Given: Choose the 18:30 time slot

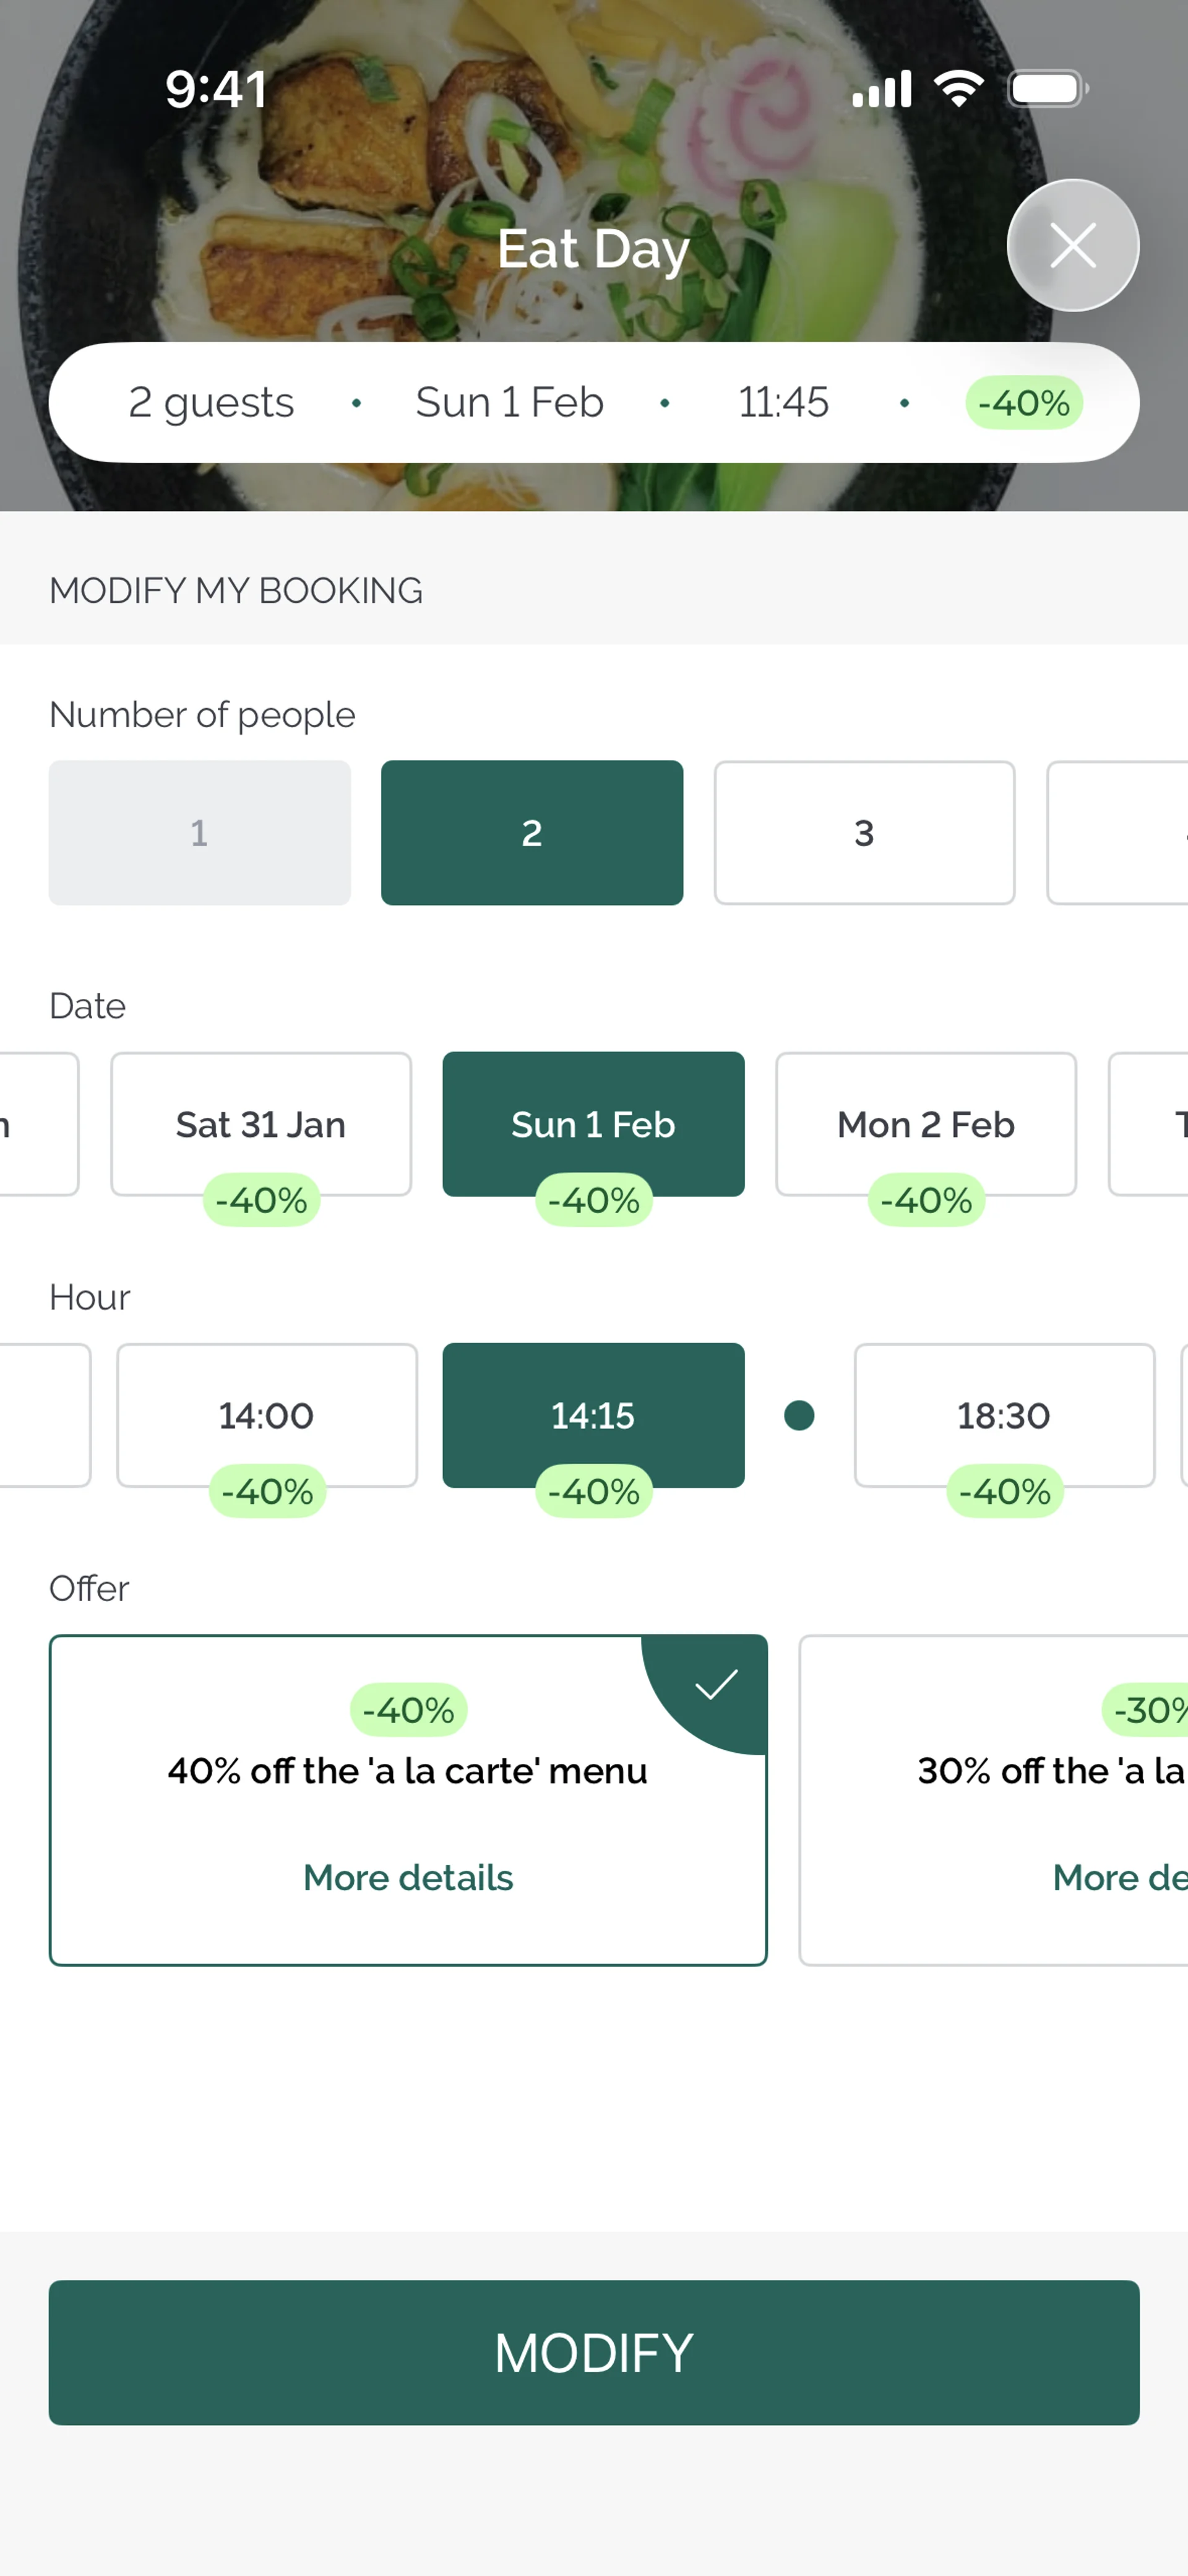Looking at the screenshot, I should pyautogui.click(x=1004, y=1415).
